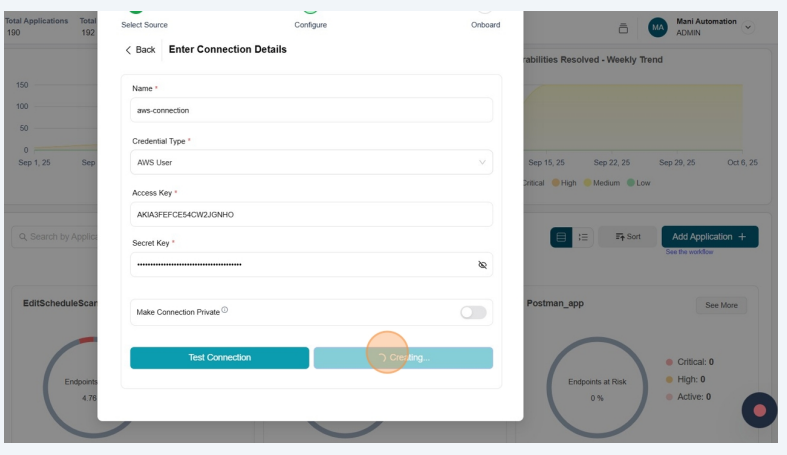787x455 pixels.
Task: Click the Creating... button with spinner
Action: click(x=403, y=358)
